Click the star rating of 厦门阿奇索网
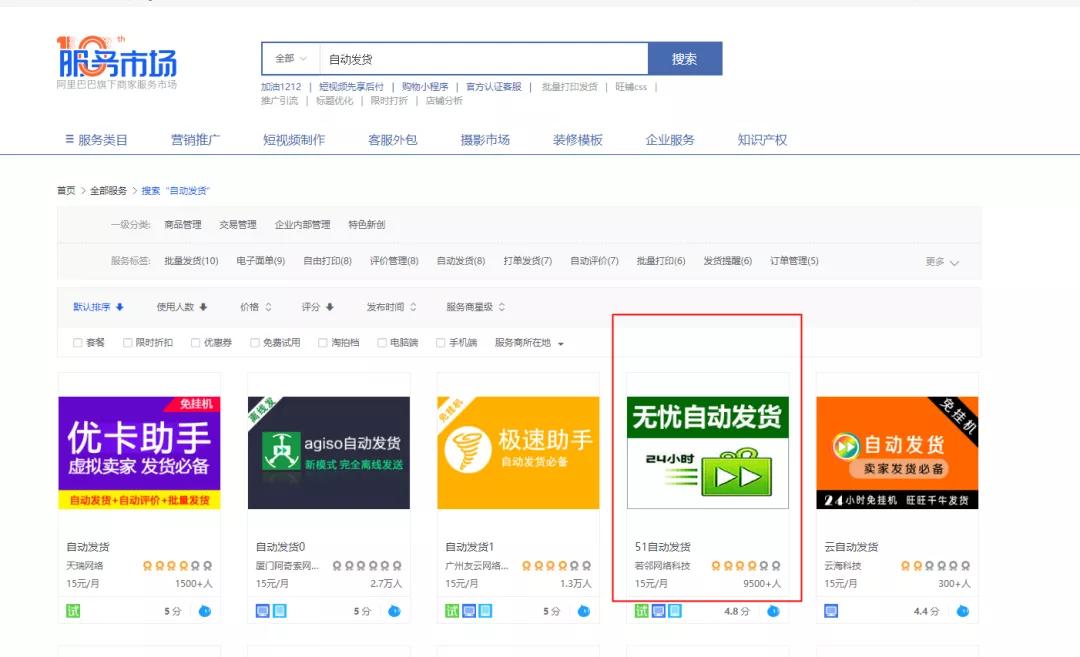The height and width of the screenshot is (657, 1080). [366, 566]
